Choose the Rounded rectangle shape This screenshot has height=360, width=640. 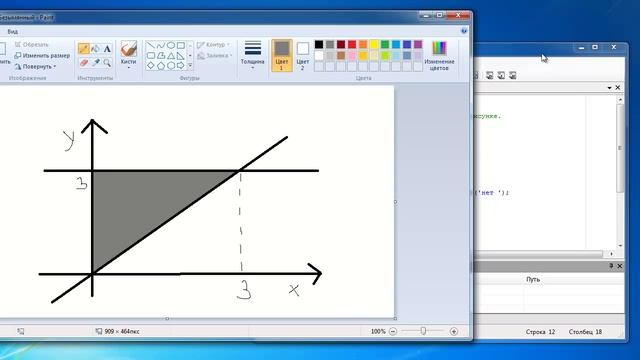(x=151, y=56)
